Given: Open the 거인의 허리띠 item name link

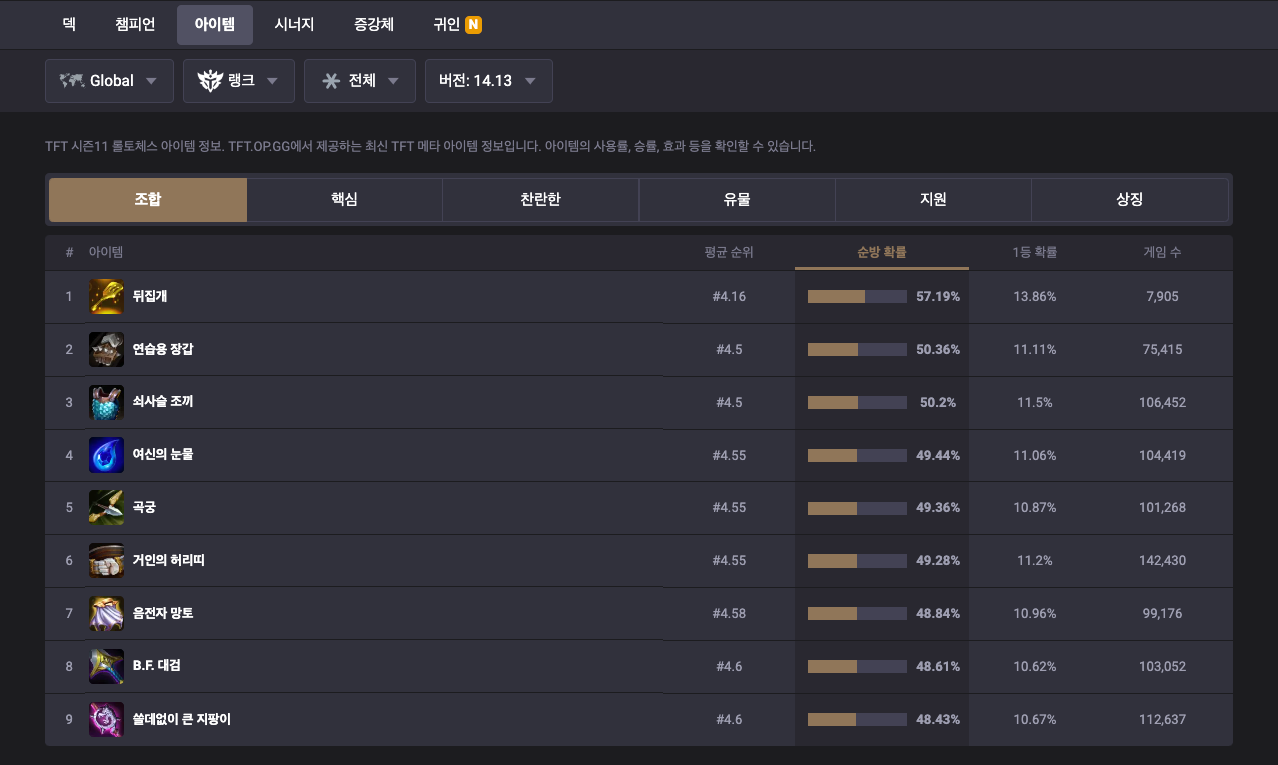Looking at the screenshot, I should [168, 561].
